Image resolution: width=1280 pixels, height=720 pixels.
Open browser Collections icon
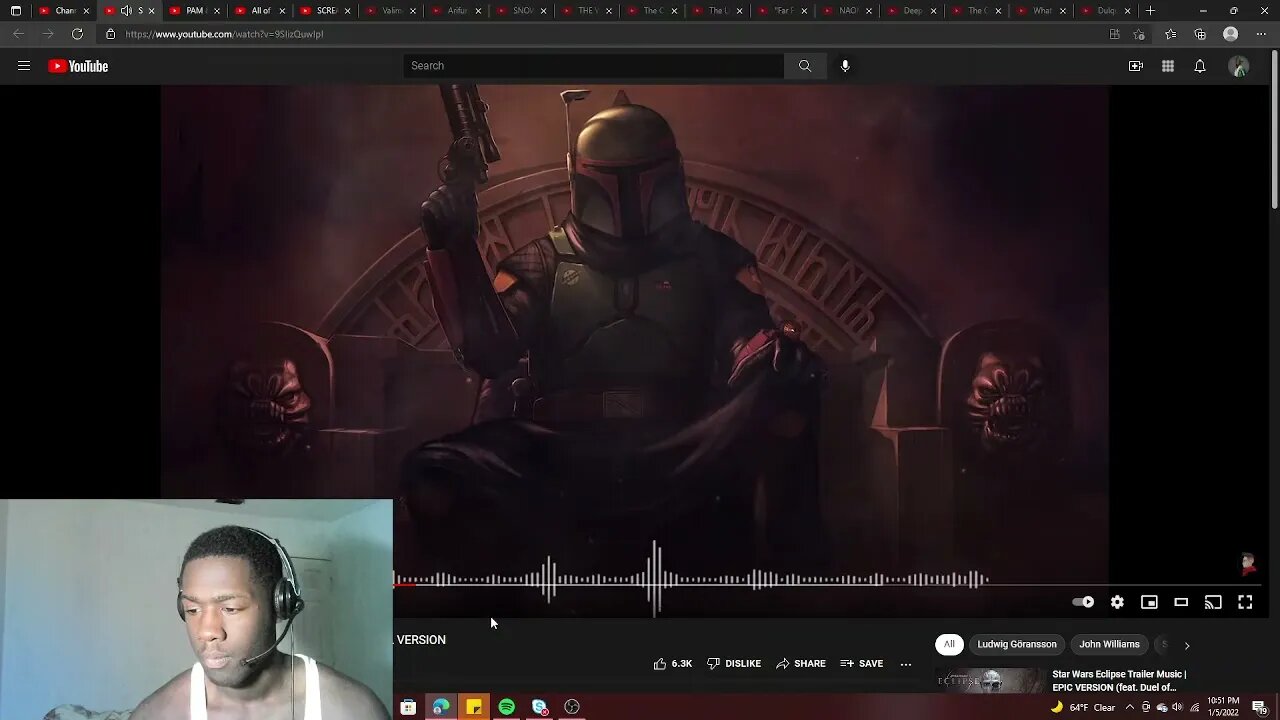pos(1200,34)
